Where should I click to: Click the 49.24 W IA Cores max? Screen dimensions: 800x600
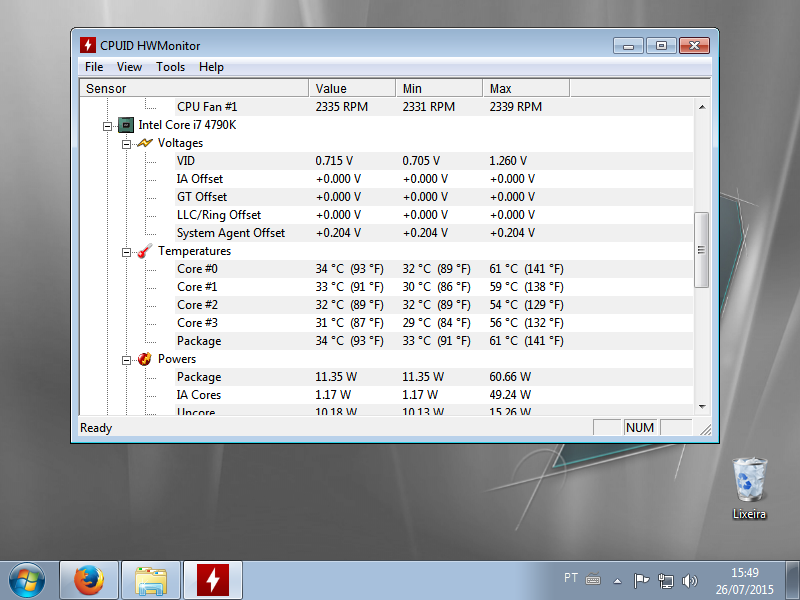pos(510,395)
